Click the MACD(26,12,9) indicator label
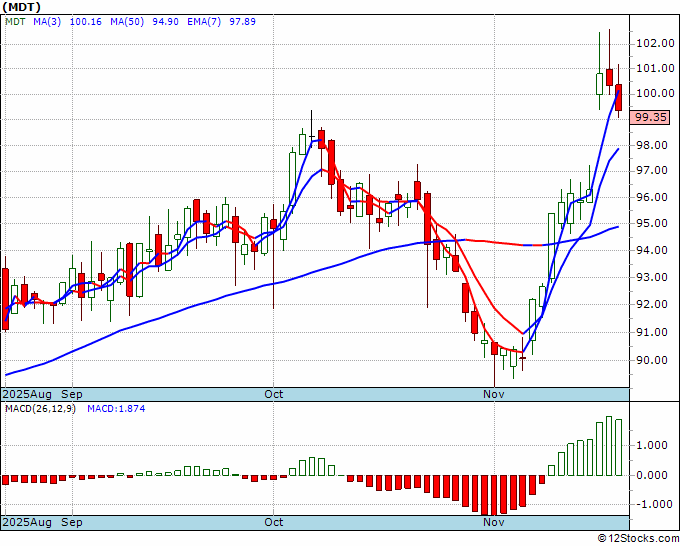Viewport: 680px width, 546px height. (x=40, y=409)
